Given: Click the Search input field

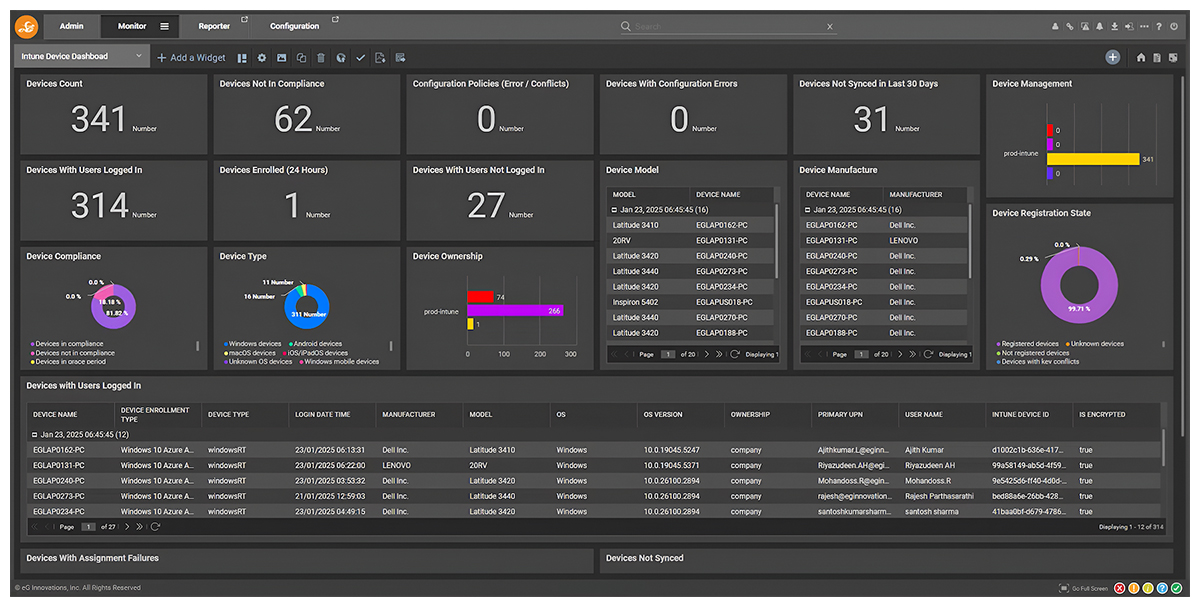Looking at the screenshot, I should coord(728,27).
